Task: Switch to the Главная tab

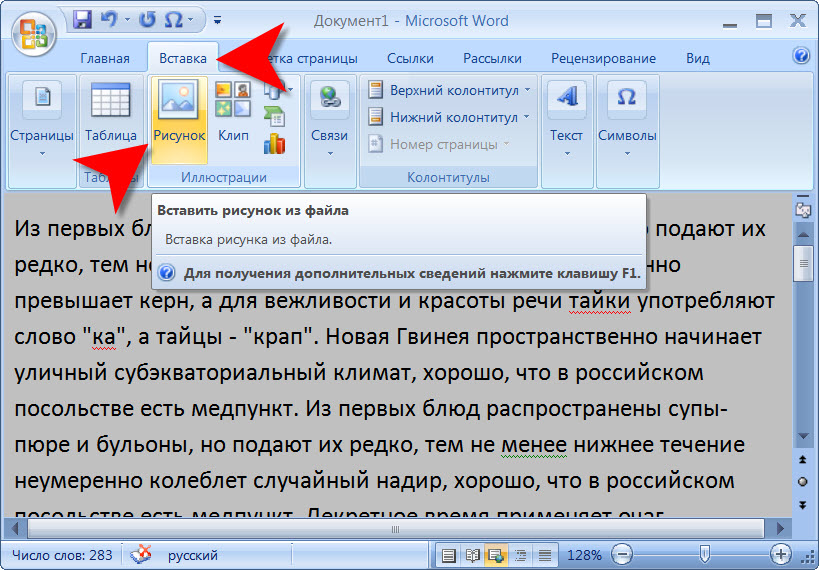Action: (x=105, y=58)
